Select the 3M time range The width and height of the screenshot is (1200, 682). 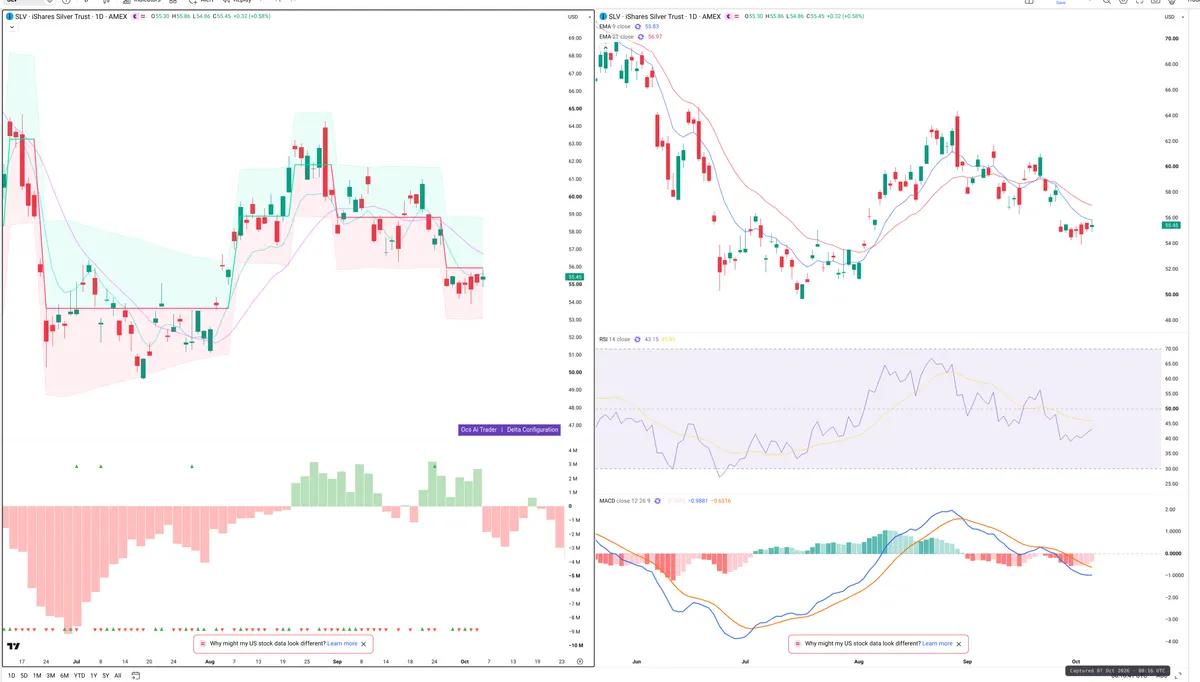tap(51, 676)
